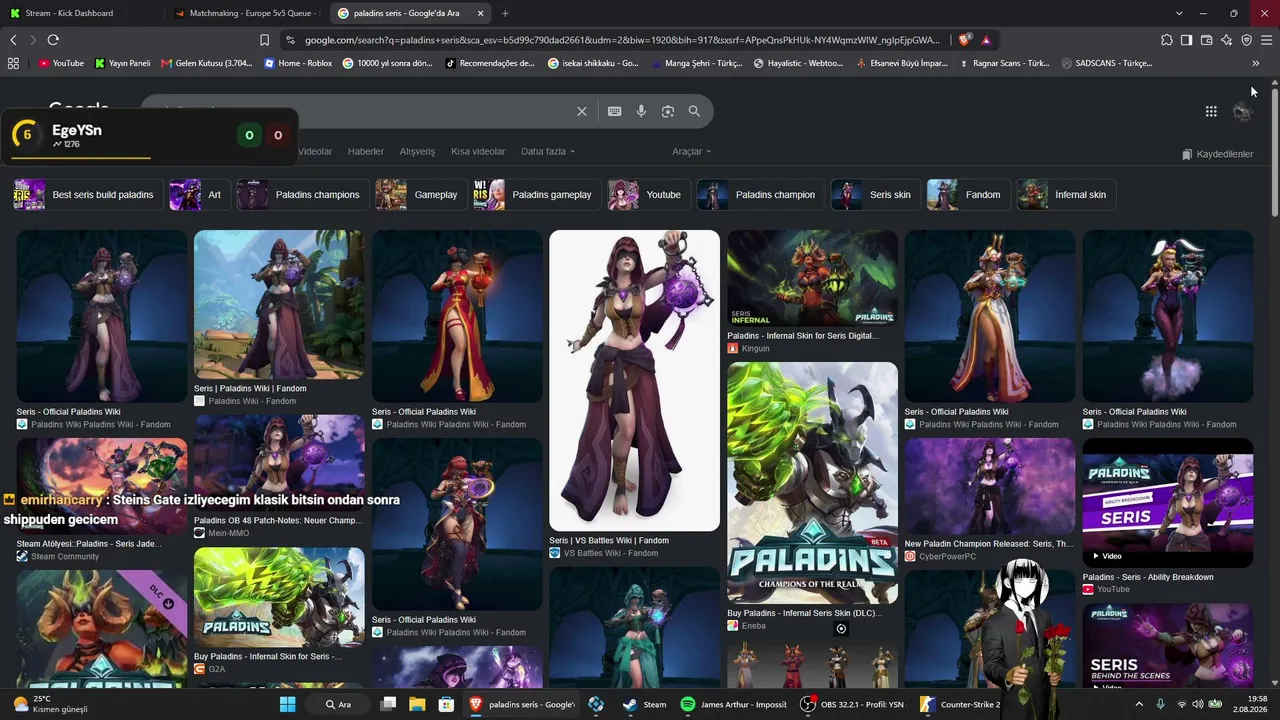Viewport: 1280px width, 720px height.
Task: Open the Brave VPN shield icon
Action: tap(1246, 40)
